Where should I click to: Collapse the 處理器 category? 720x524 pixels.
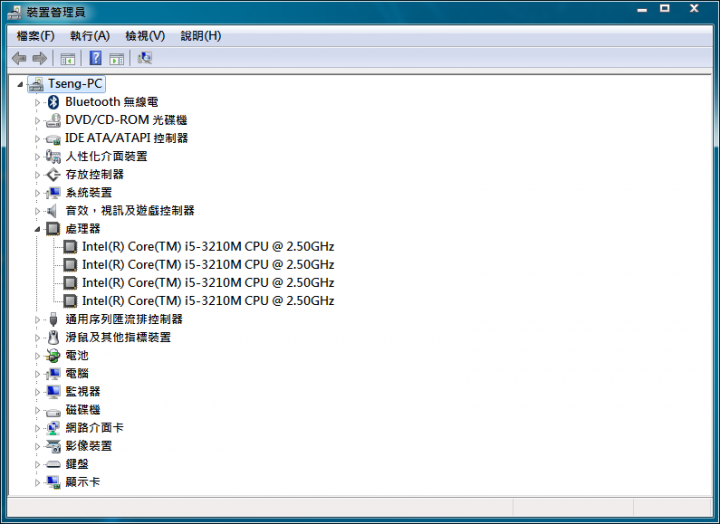(38, 229)
